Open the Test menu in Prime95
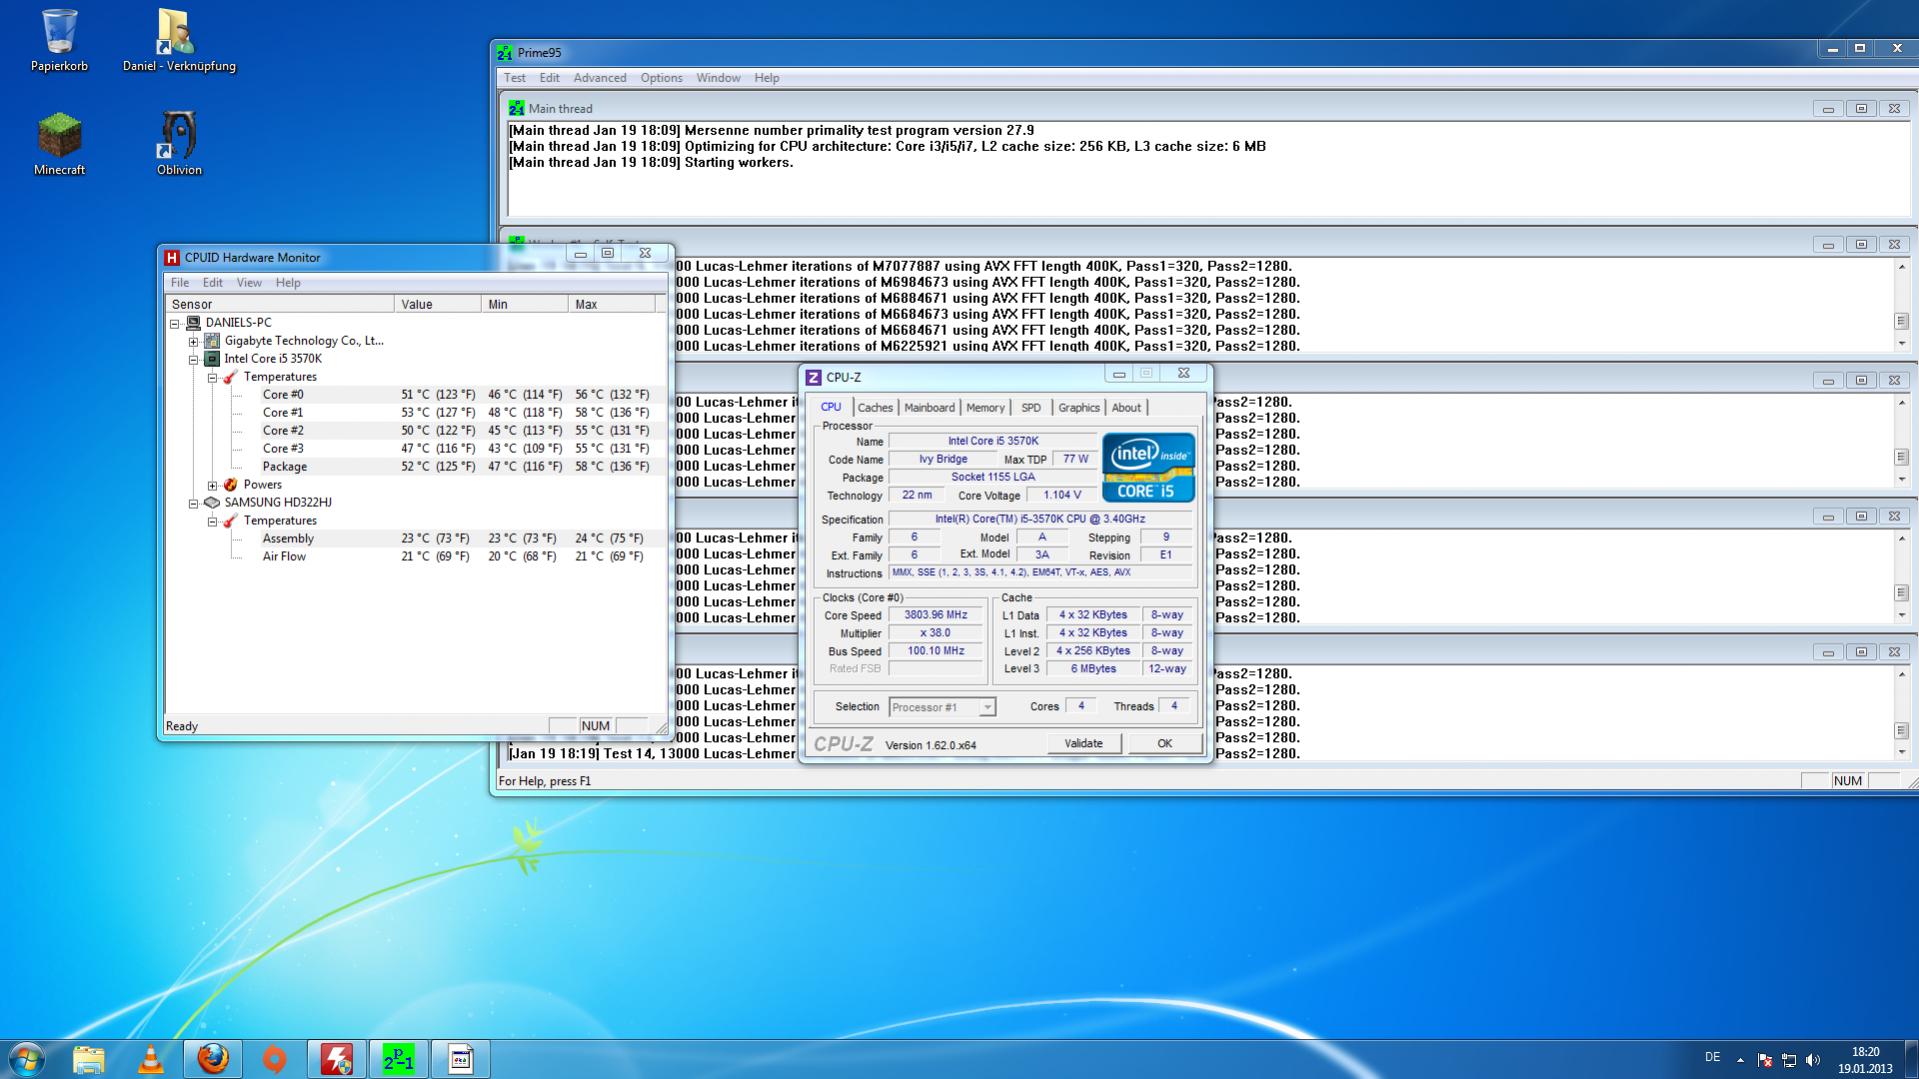1919x1079 pixels. (514, 78)
